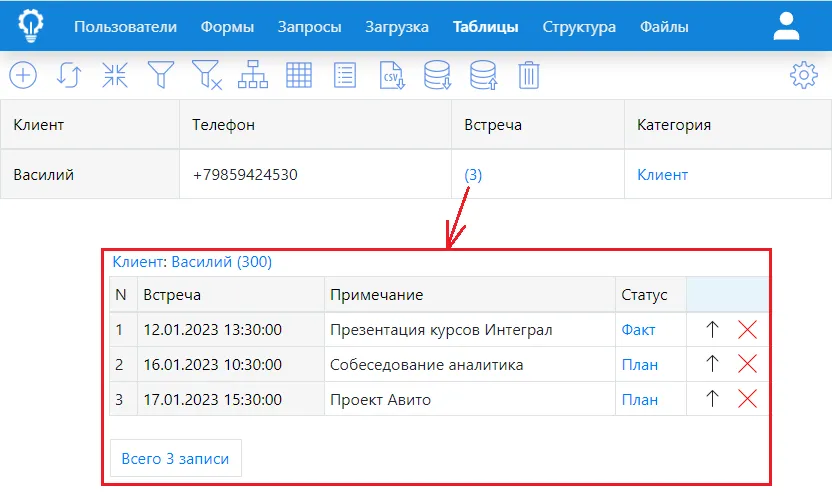Open the Пользователи menu

click(125, 27)
